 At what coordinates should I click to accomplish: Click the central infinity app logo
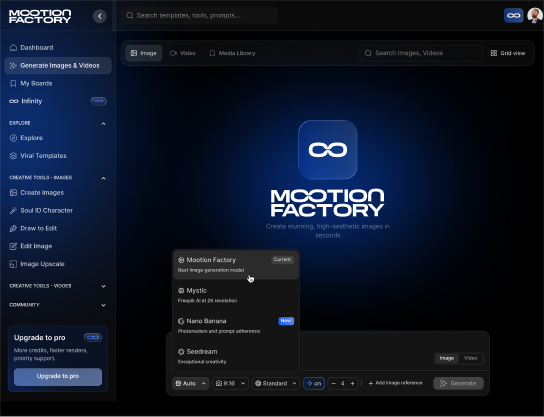click(328, 150)
